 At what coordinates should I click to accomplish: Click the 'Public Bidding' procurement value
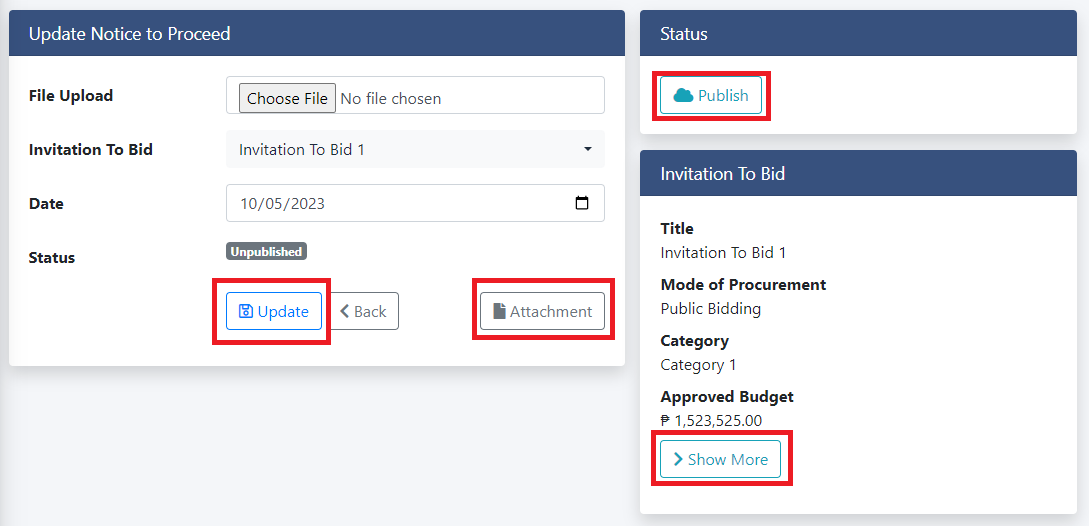pos(710,309)
